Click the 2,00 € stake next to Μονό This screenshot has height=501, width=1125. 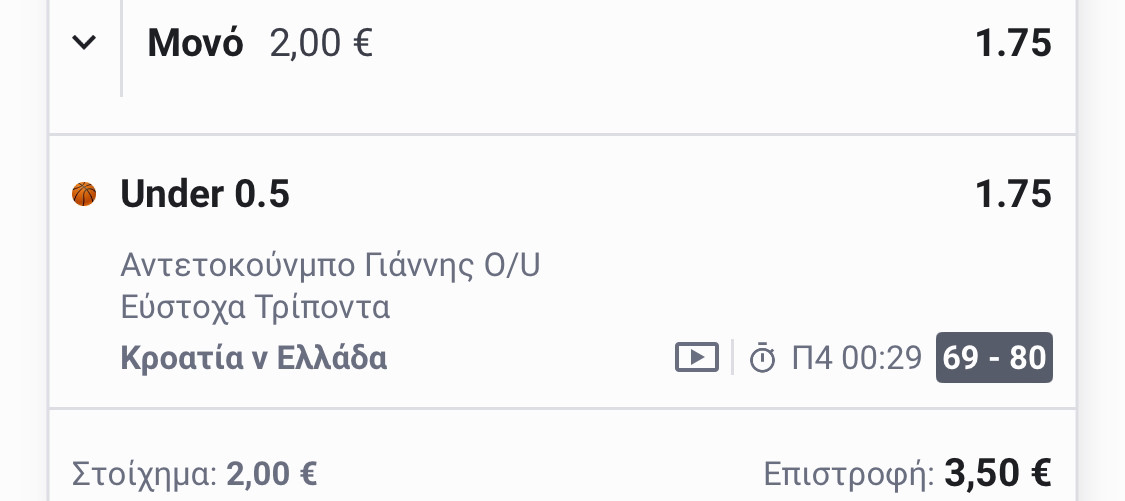click(x=321, y=43)
